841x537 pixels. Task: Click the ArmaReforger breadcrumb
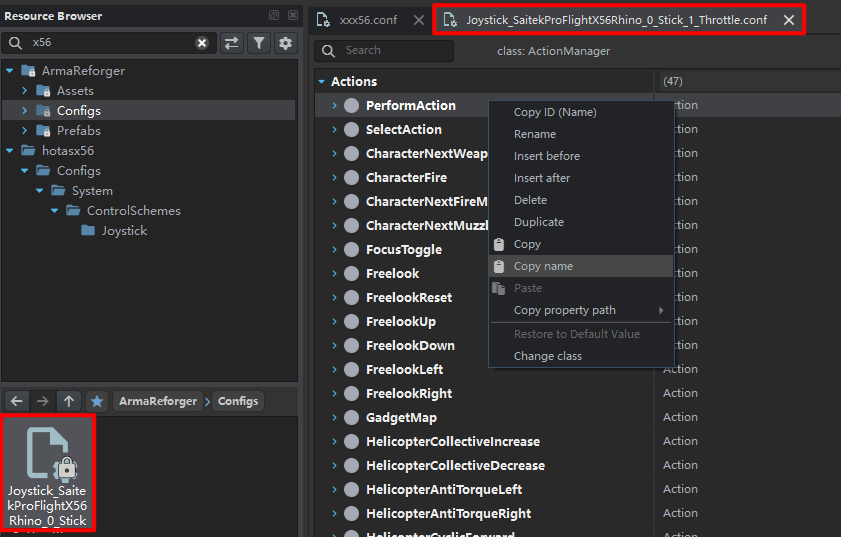158,401
